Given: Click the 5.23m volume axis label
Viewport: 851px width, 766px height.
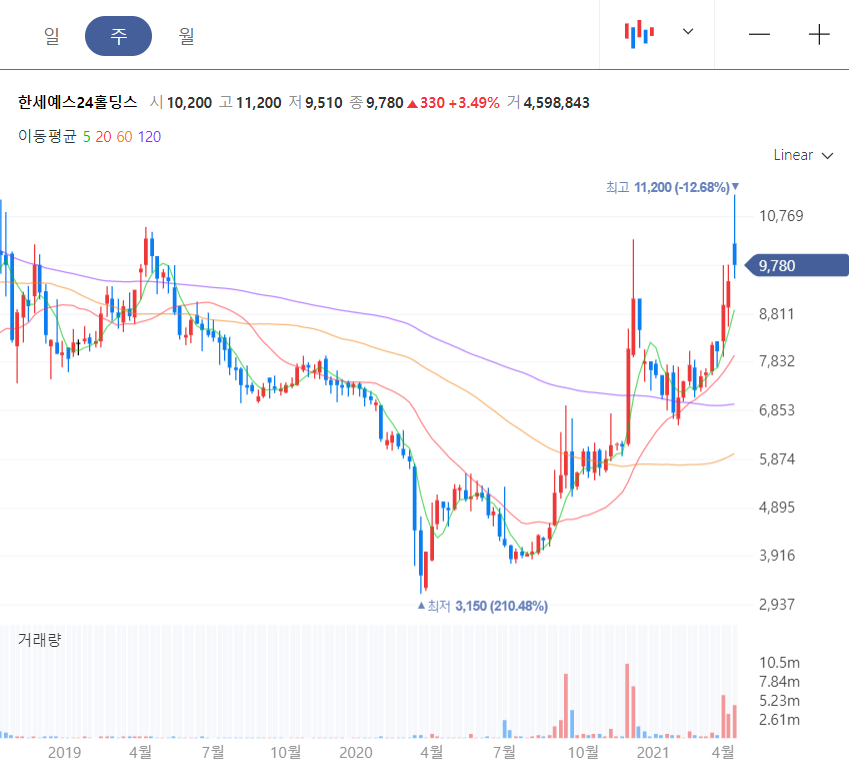Looking at the screenshot, I should (779, 700).
